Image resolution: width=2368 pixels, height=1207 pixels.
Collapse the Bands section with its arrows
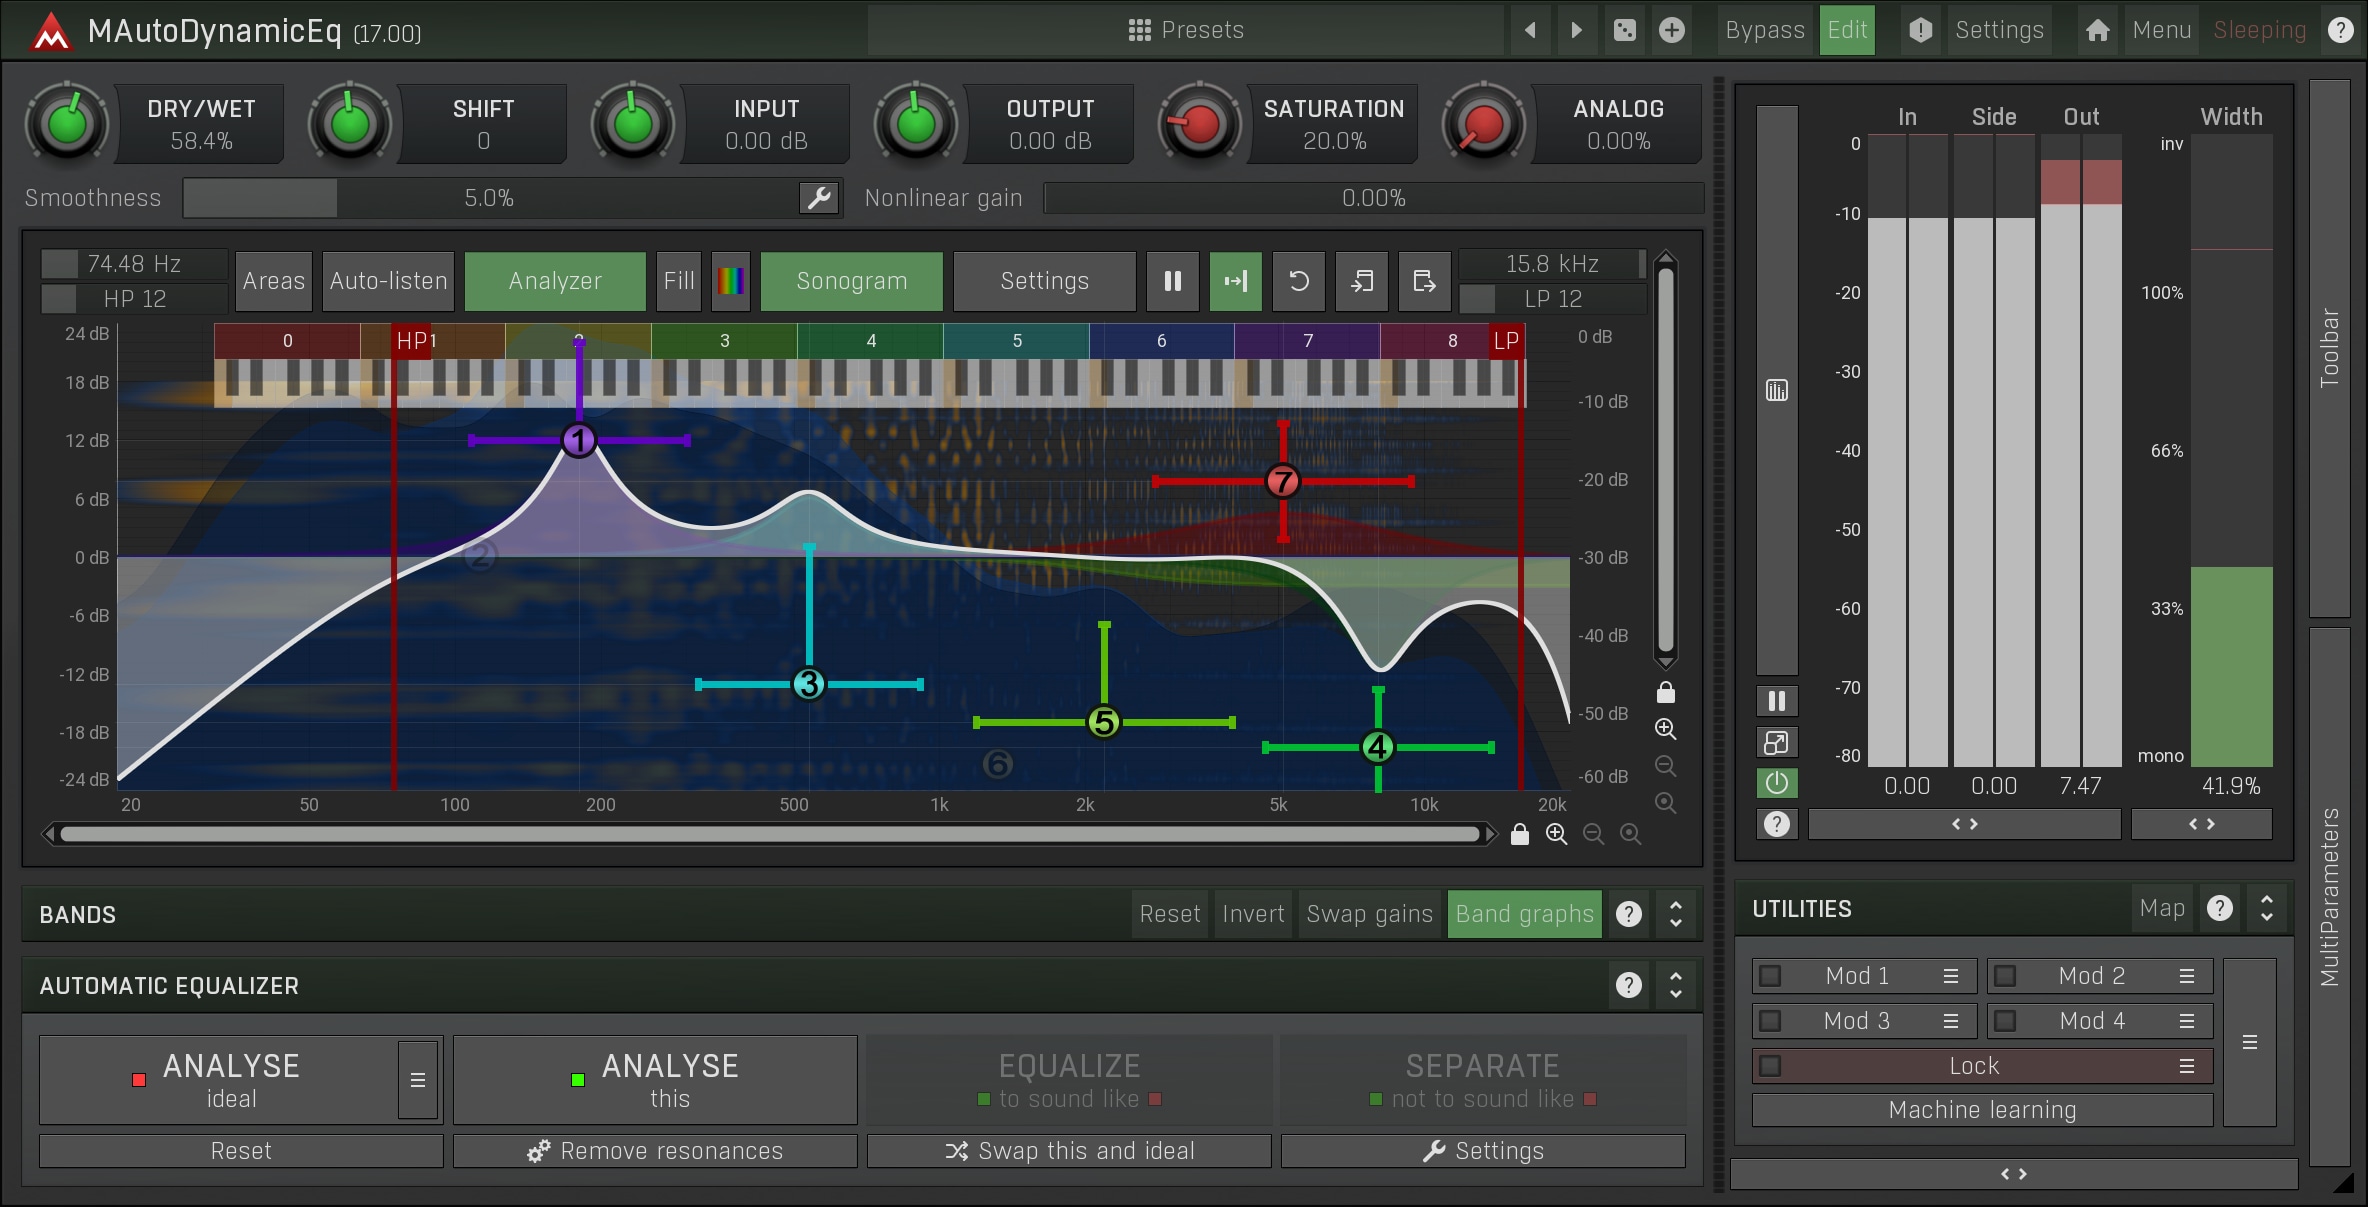(x=1676, y=914)
